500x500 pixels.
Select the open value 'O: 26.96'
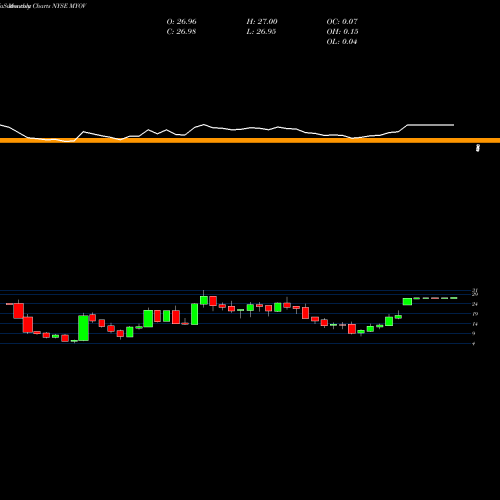[181, 21]
